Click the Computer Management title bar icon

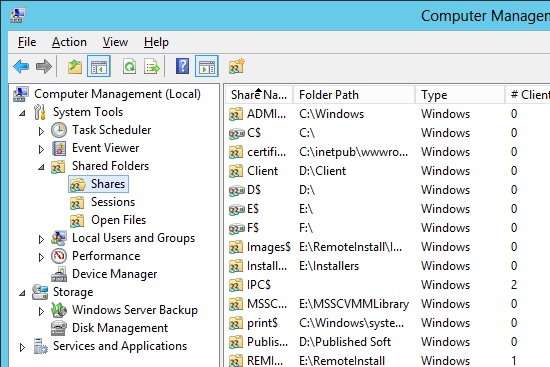pyautogui.click(x=18, y=15)
